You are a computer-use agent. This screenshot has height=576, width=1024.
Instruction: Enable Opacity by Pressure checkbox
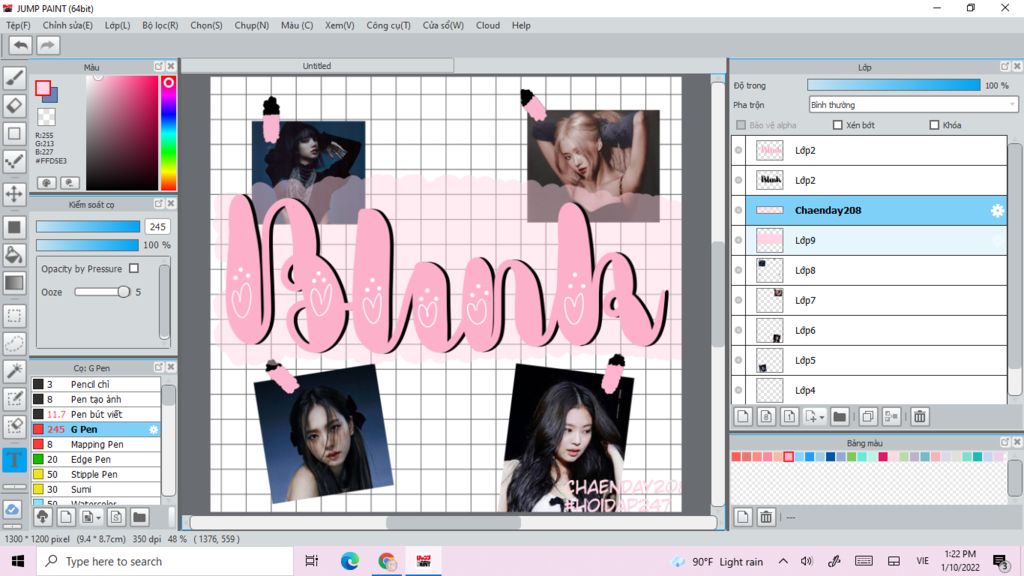coord(134,268)
